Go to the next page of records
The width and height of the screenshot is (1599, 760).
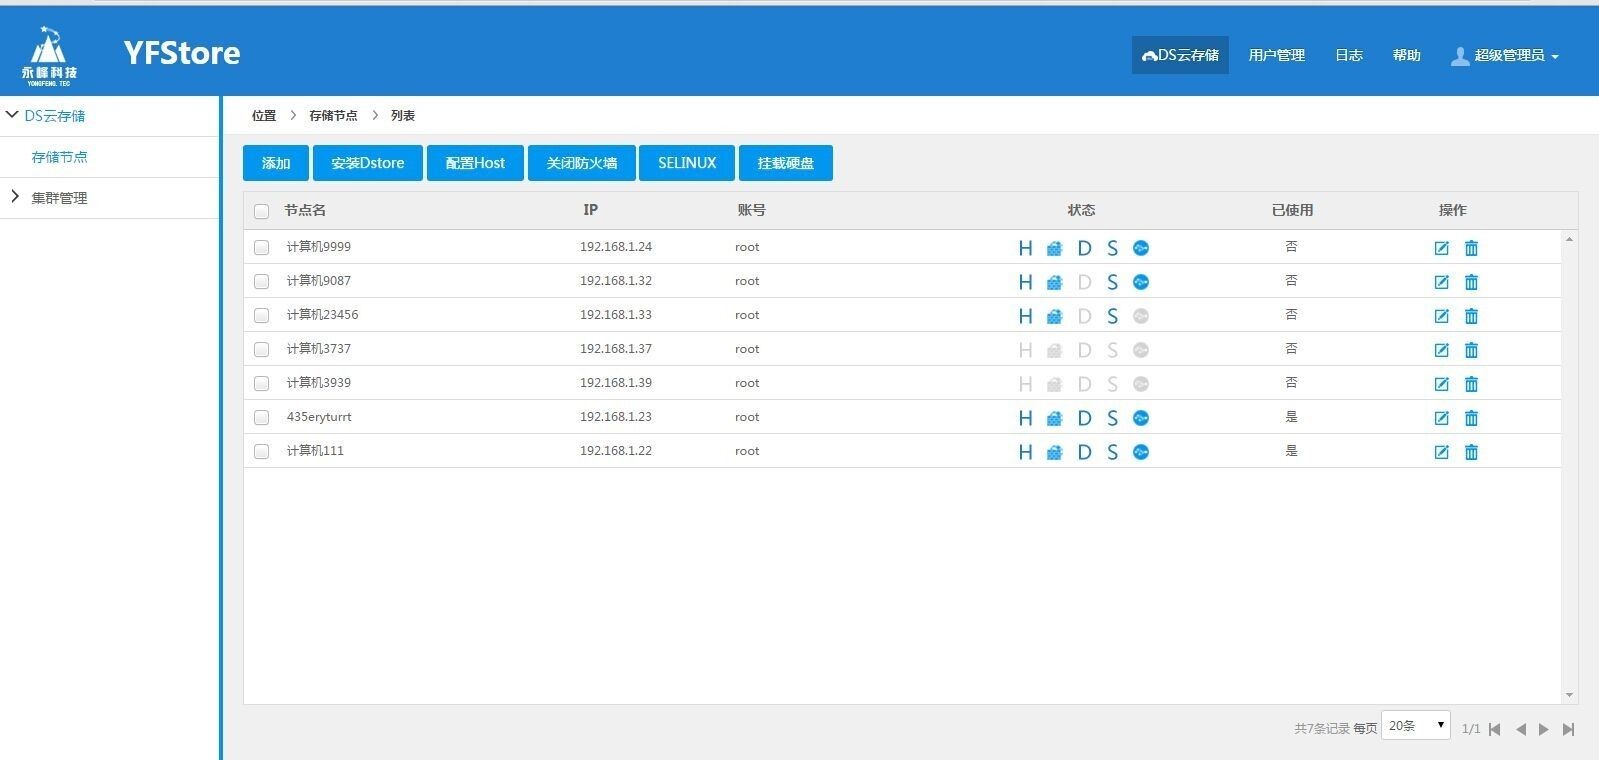coord(1544,729)
